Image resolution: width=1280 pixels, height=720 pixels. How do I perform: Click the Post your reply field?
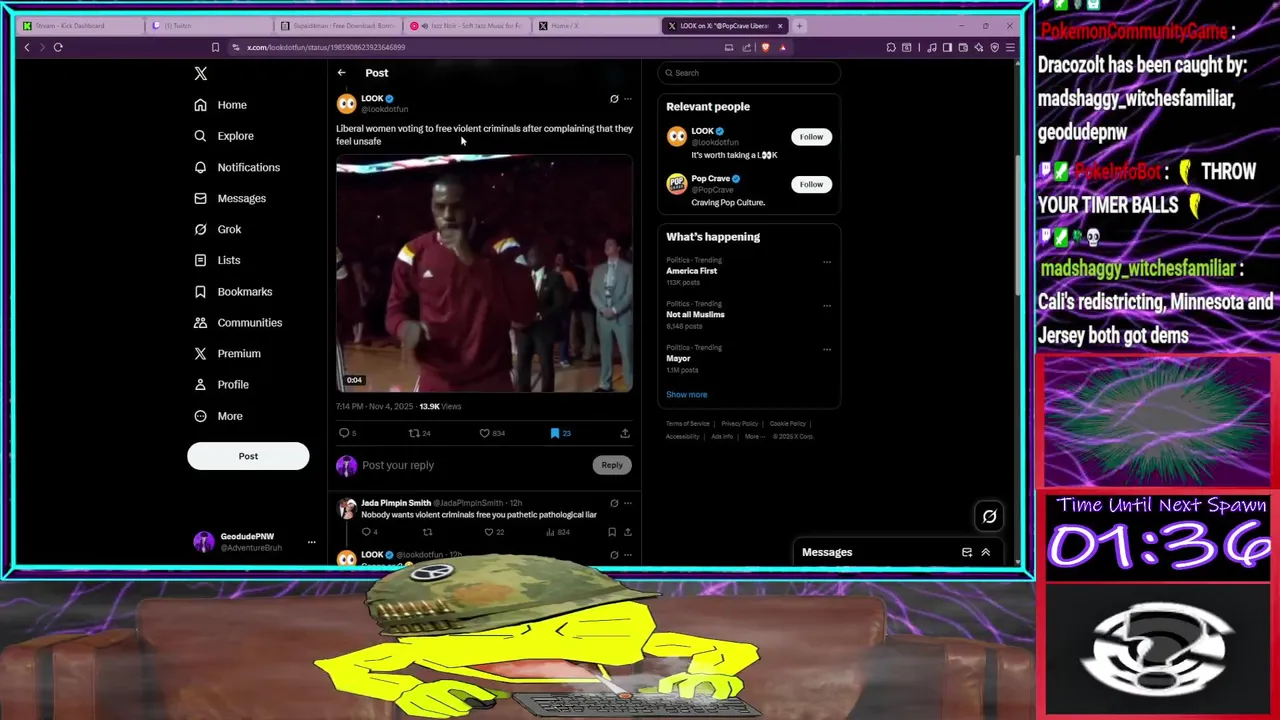475,465
